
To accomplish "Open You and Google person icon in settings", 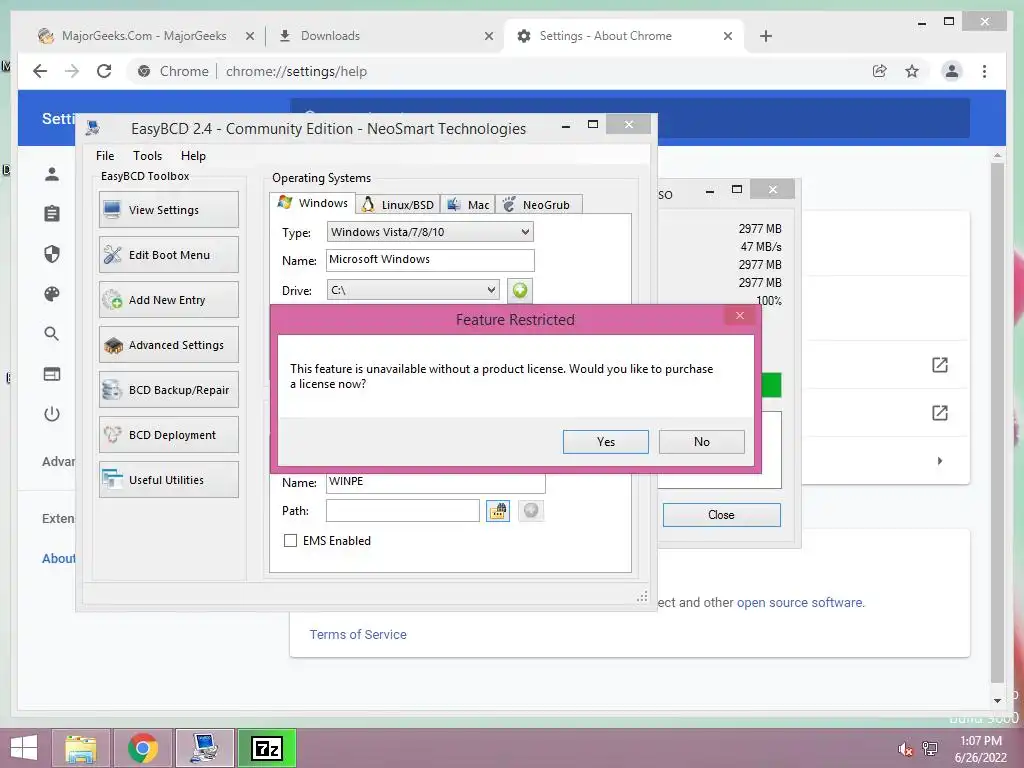I will (x=52, y=174).
